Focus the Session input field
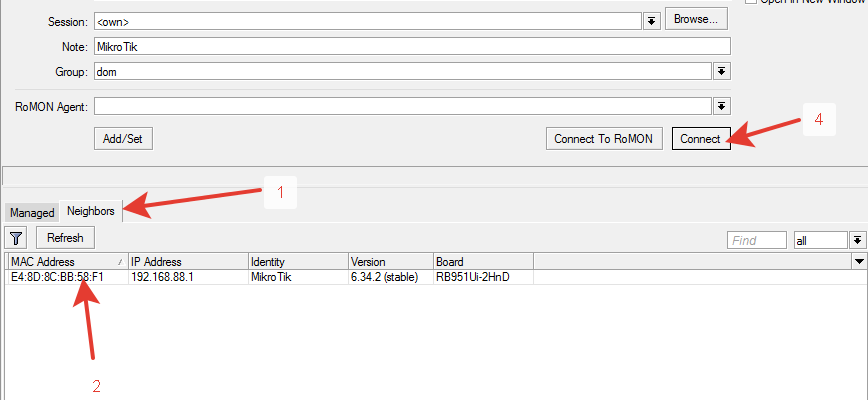The width and height of the screenshot is (868, 400). pyautogui.click(x=368, y=21)
